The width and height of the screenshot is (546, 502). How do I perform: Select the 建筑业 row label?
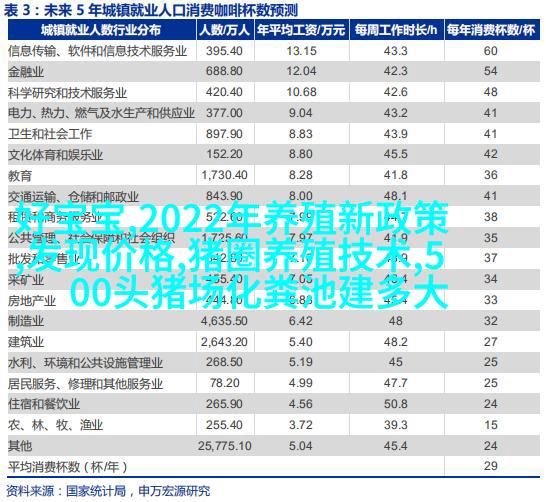26,342
